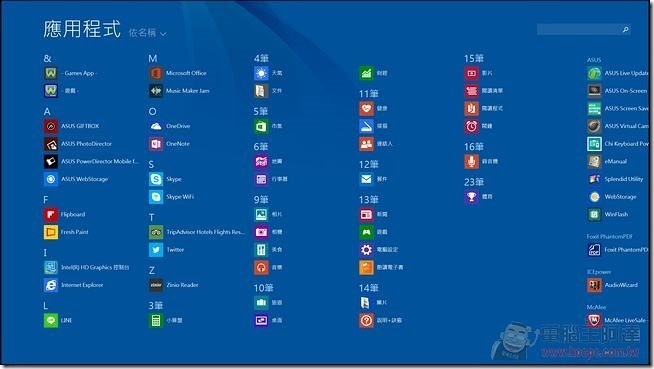Open ASUS Screen Saver
654x369 pixels.
(x=618, y=108)
